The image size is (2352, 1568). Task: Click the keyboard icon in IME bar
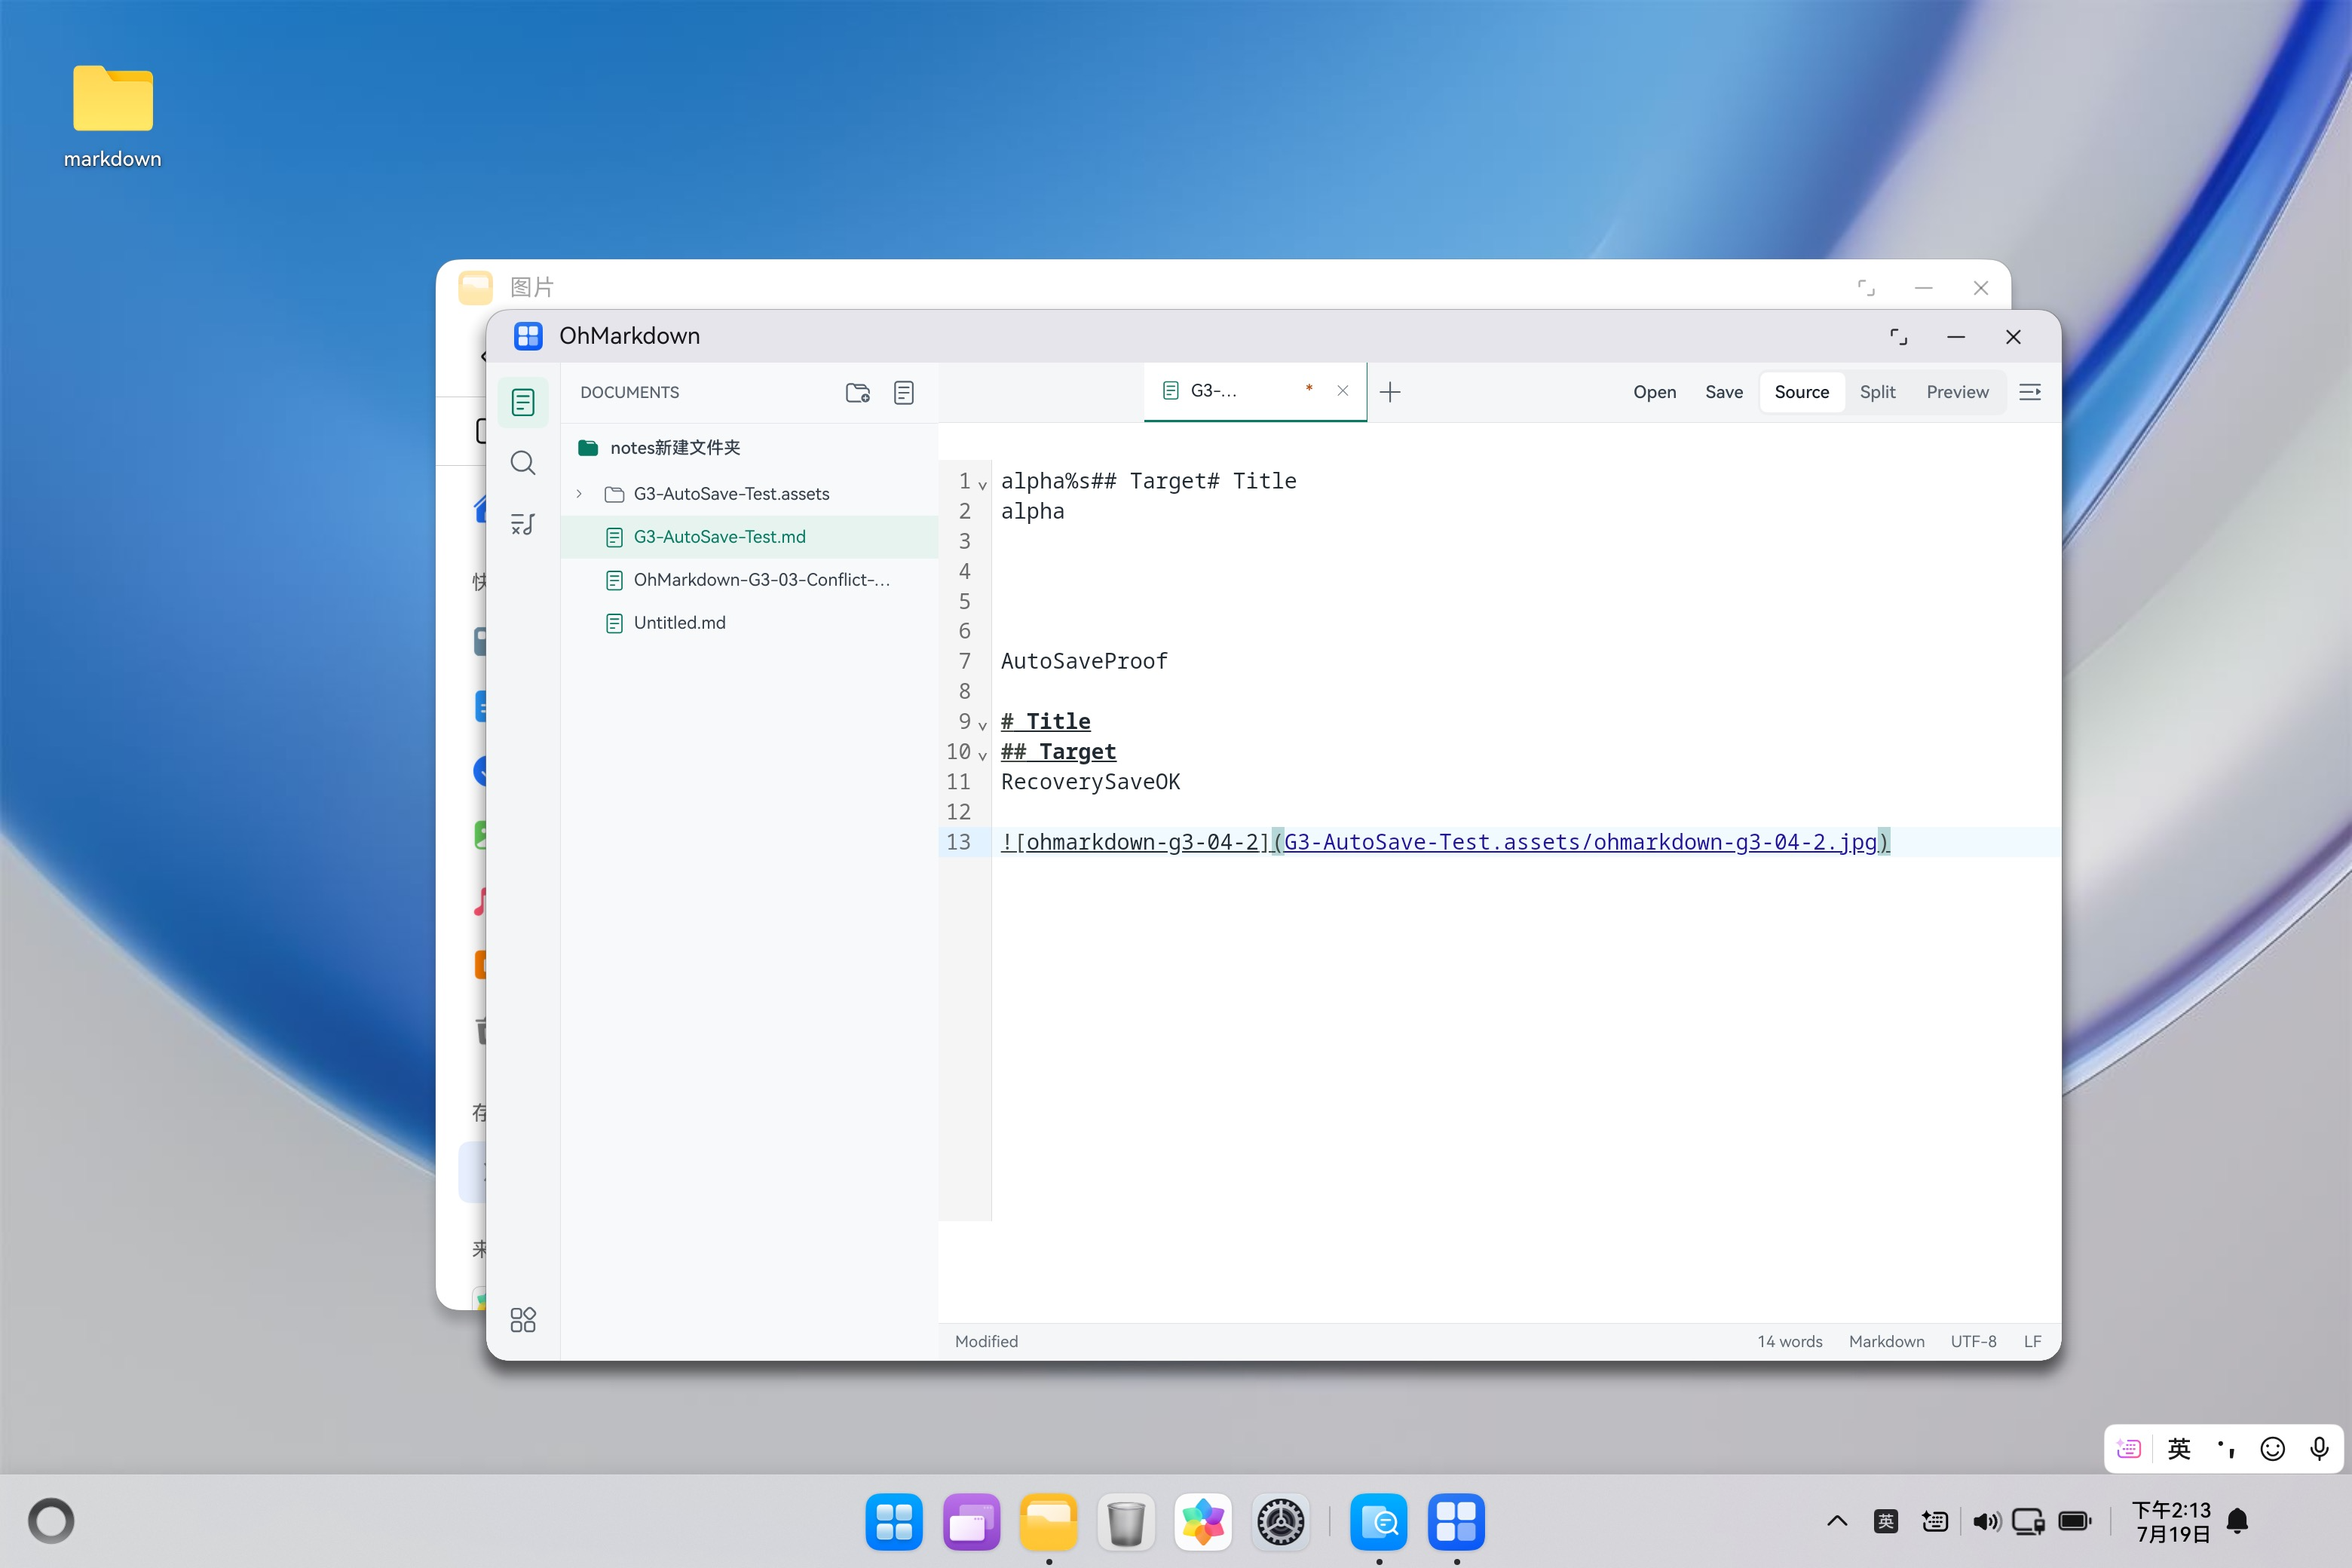(x=2129, y=1449)
